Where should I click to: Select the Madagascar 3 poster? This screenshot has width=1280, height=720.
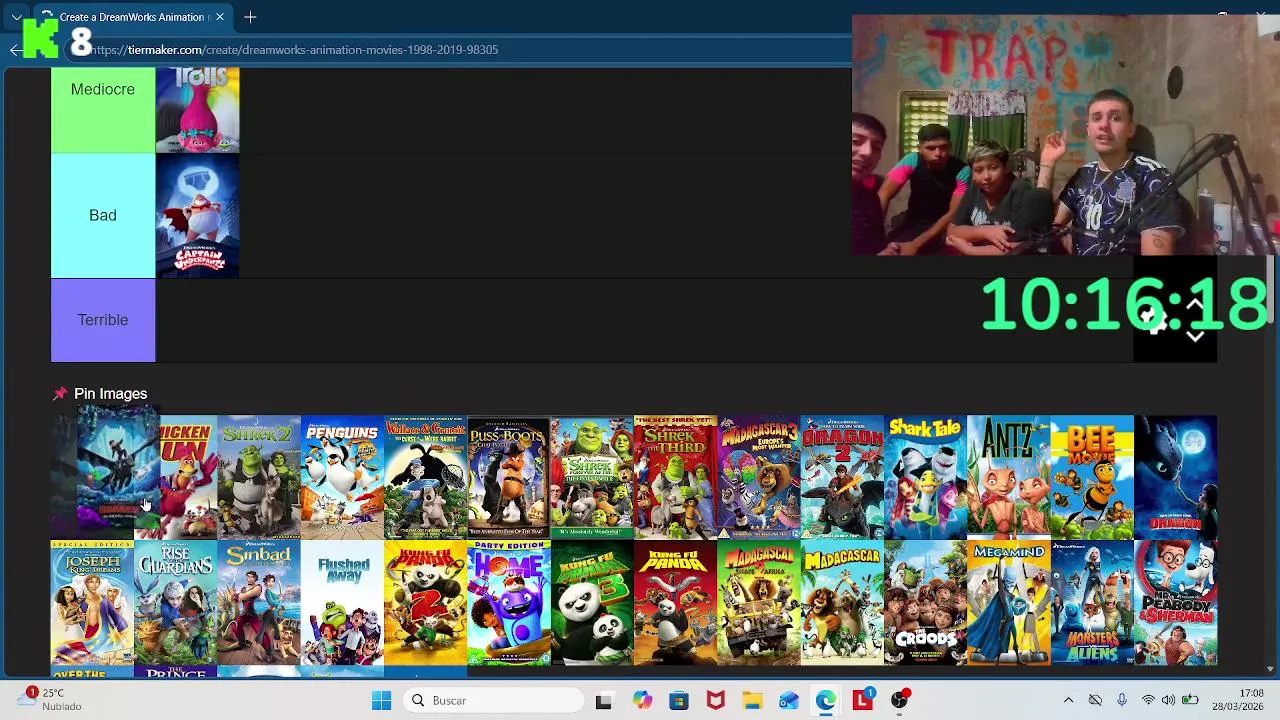(759, 477)
